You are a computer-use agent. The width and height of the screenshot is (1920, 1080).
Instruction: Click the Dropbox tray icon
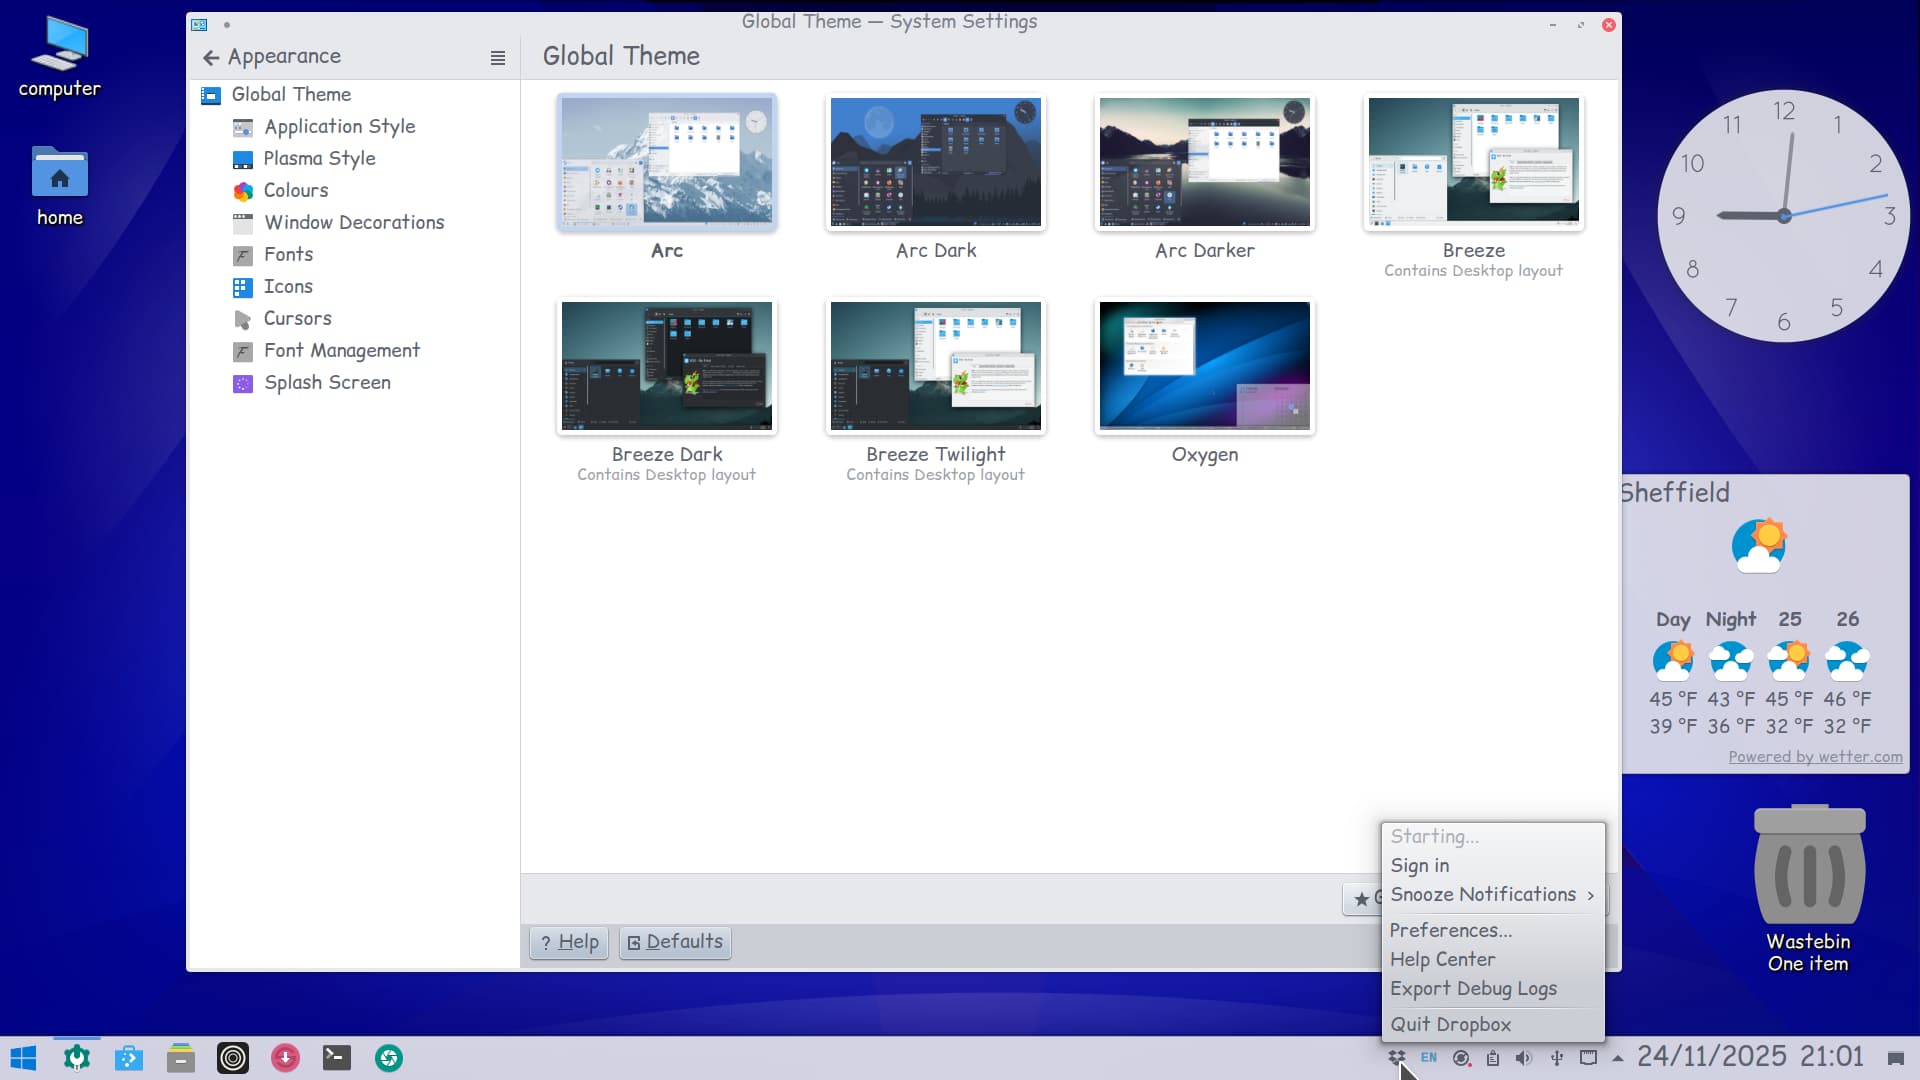click(x=1396, y=1057)
